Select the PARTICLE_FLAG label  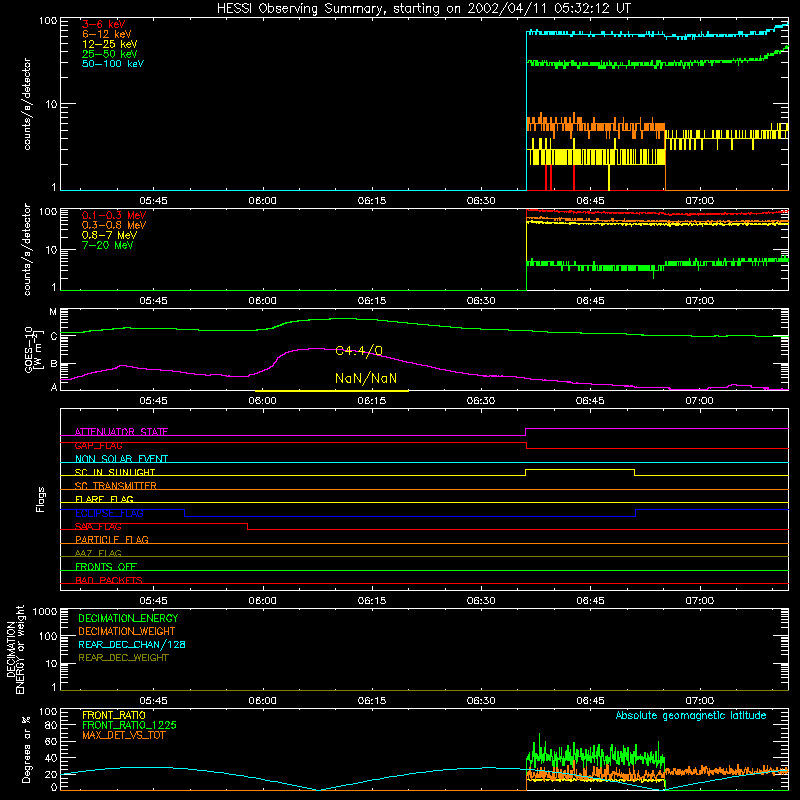click(x=112, y=539)
